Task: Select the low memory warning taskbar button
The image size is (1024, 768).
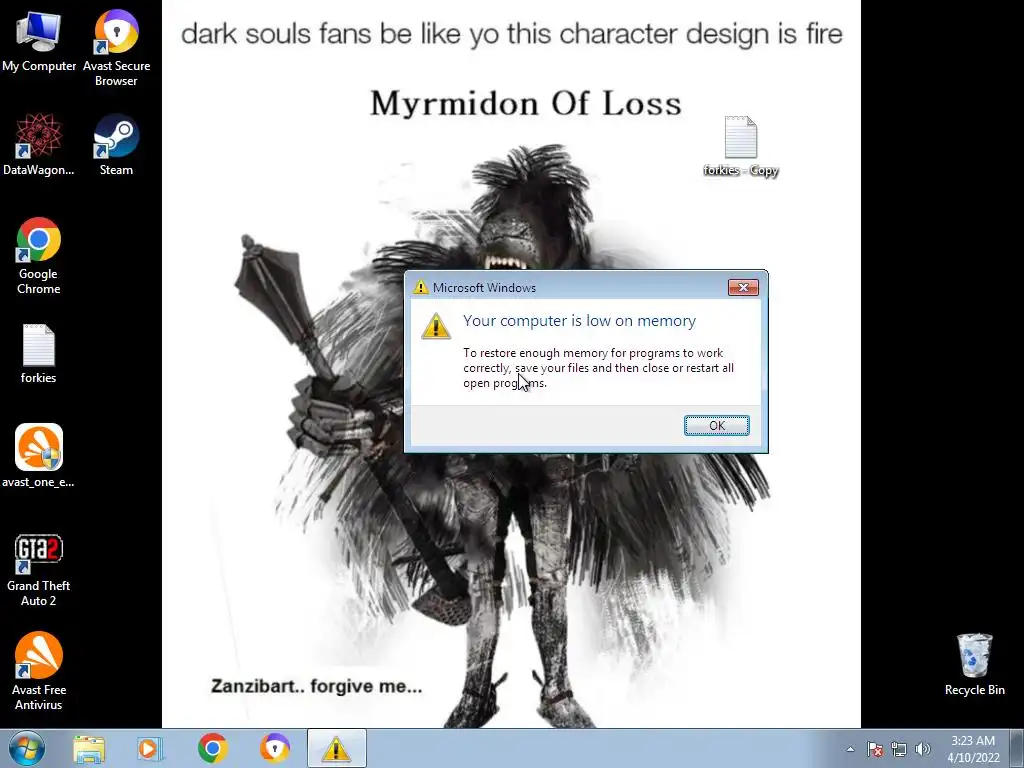Action: click(x=336, y=748)
